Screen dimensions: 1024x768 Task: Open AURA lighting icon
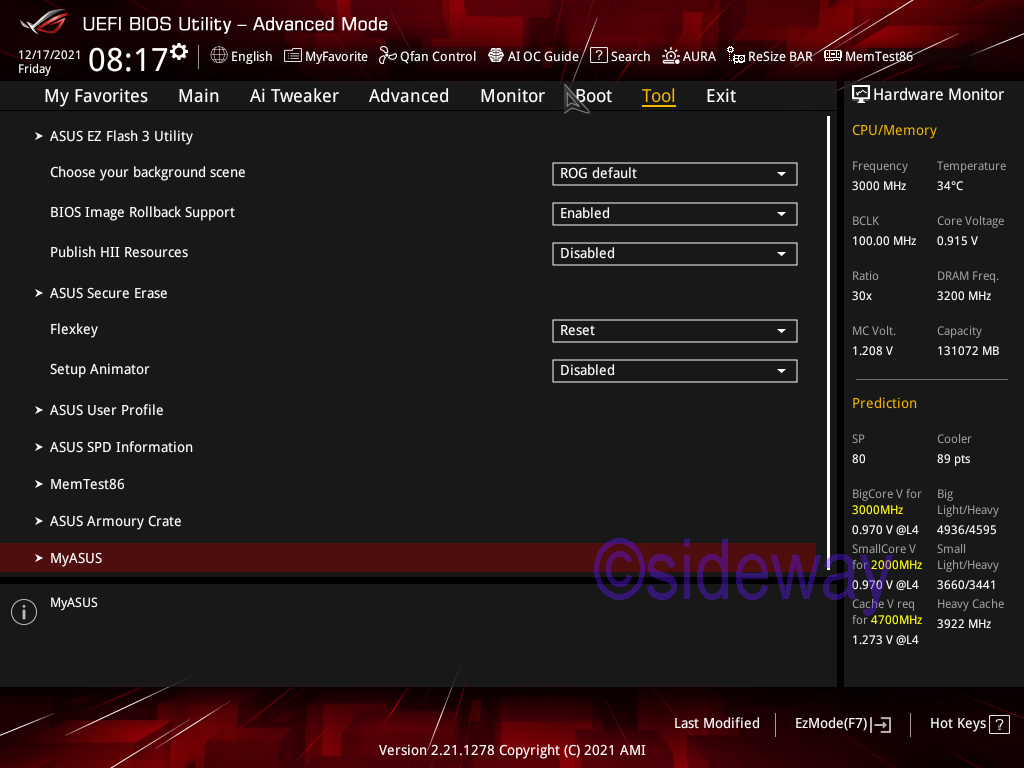[x=671, y=56]
